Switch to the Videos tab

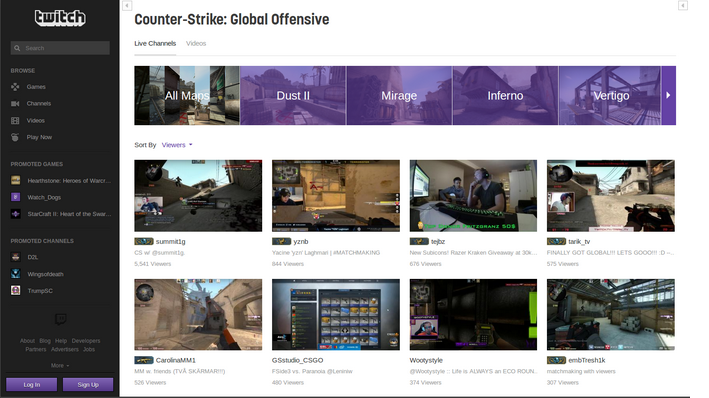pyautogui.click(x=196, y=43)
